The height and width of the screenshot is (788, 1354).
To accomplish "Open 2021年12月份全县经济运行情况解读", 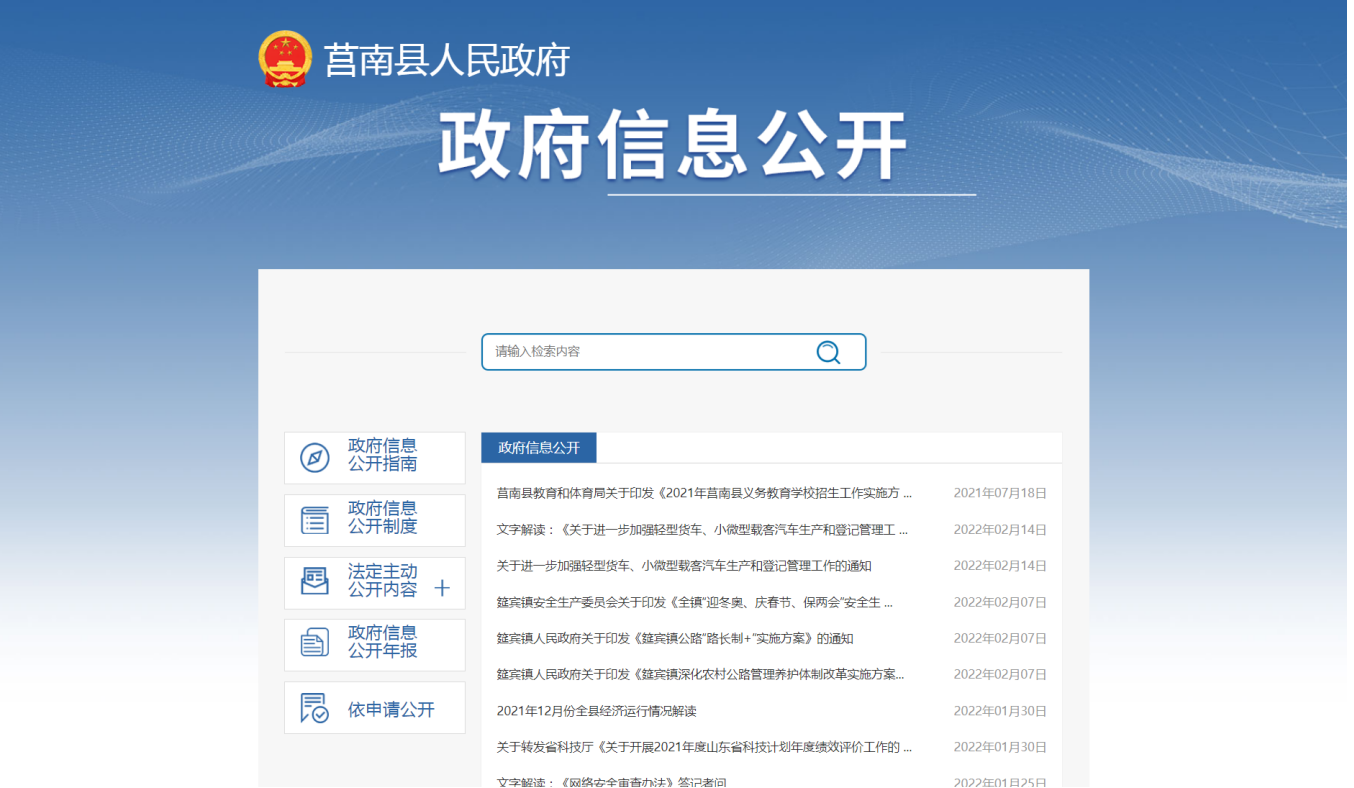I will coord(596,711).
